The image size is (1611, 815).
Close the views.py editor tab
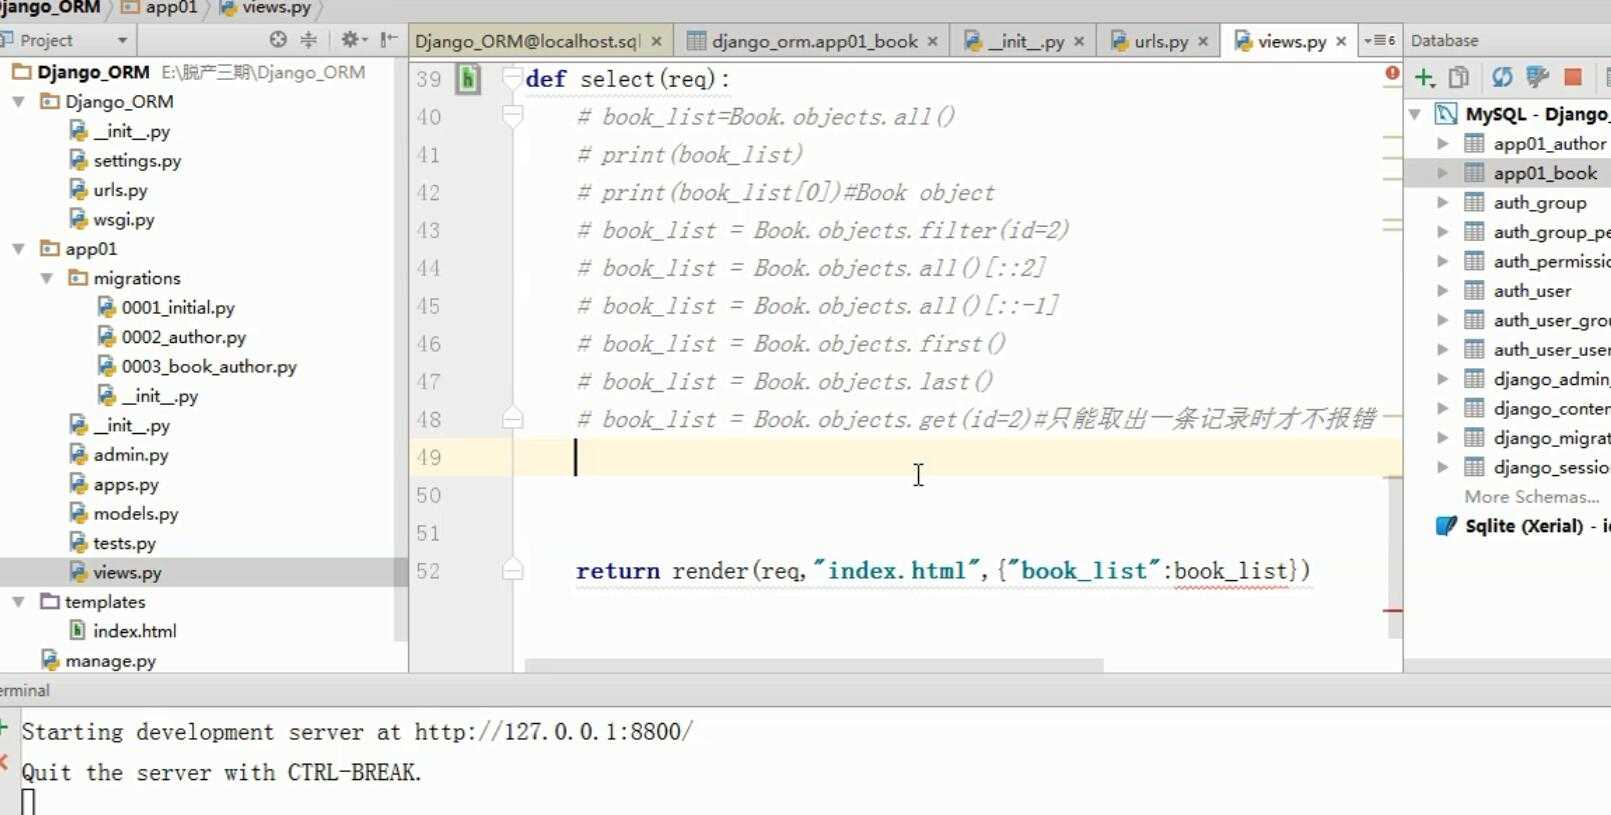(1341, 41)
